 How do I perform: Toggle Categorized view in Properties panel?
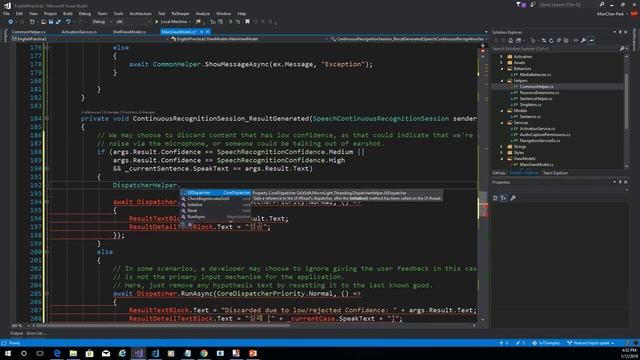point(496,198)
